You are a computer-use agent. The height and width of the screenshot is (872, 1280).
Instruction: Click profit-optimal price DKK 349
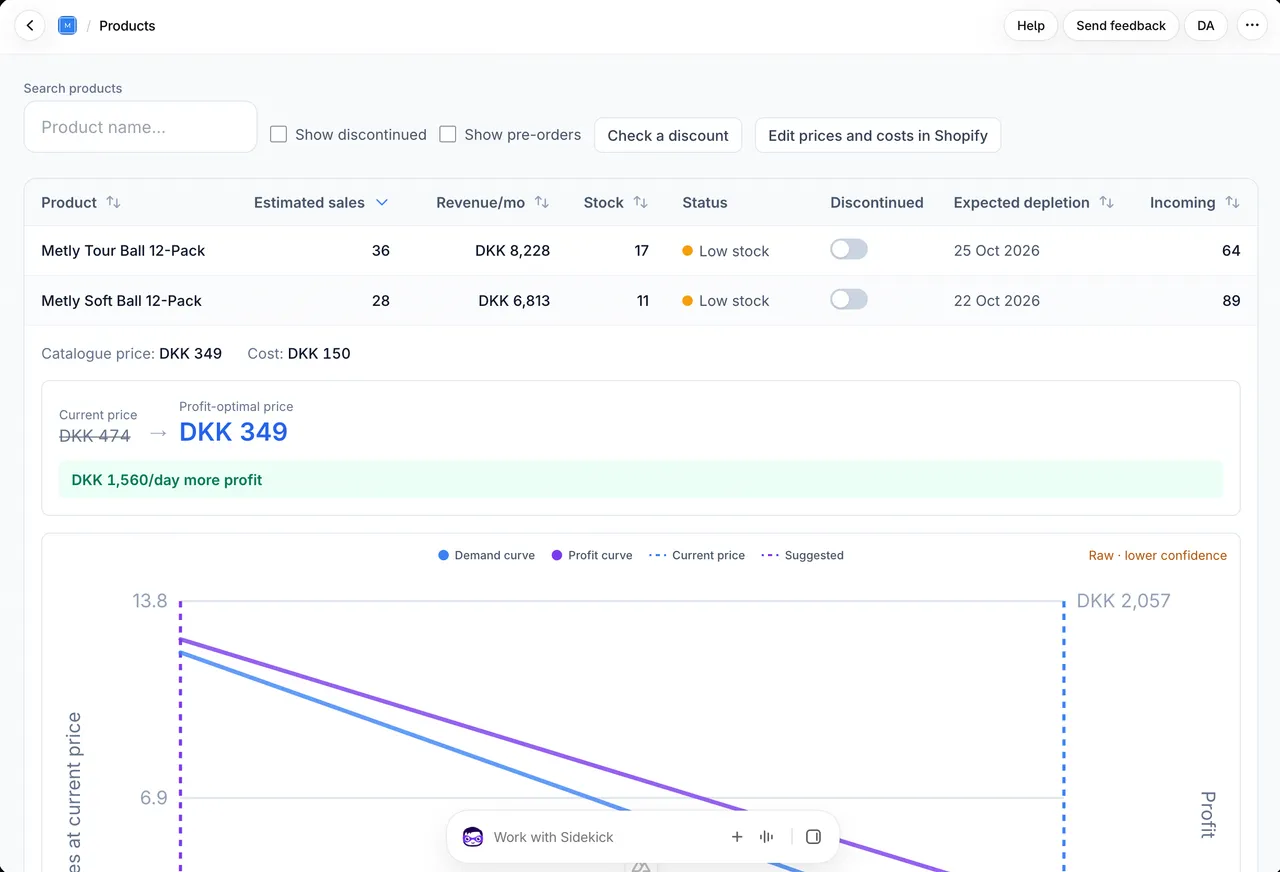coord(234,432)
